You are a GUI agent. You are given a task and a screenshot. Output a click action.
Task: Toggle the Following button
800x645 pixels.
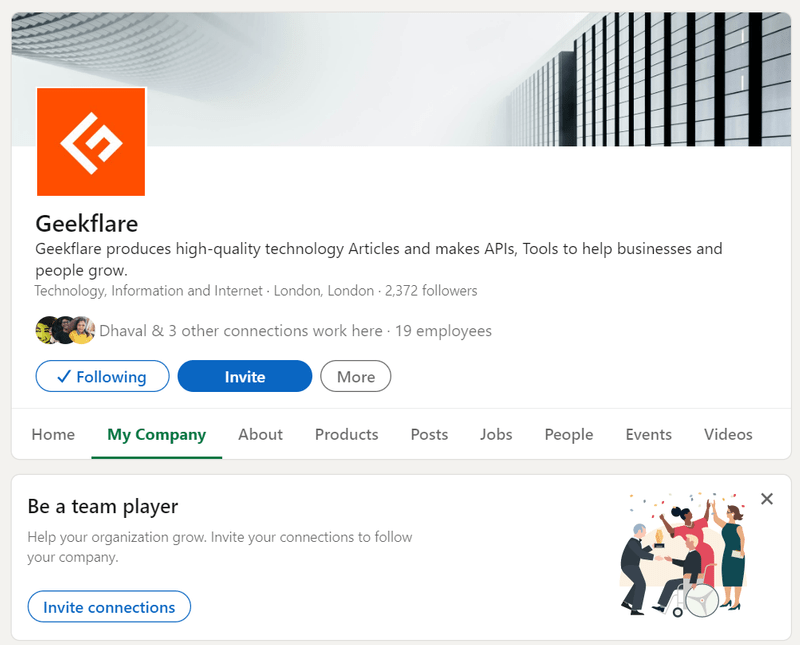tap(100, 377)
